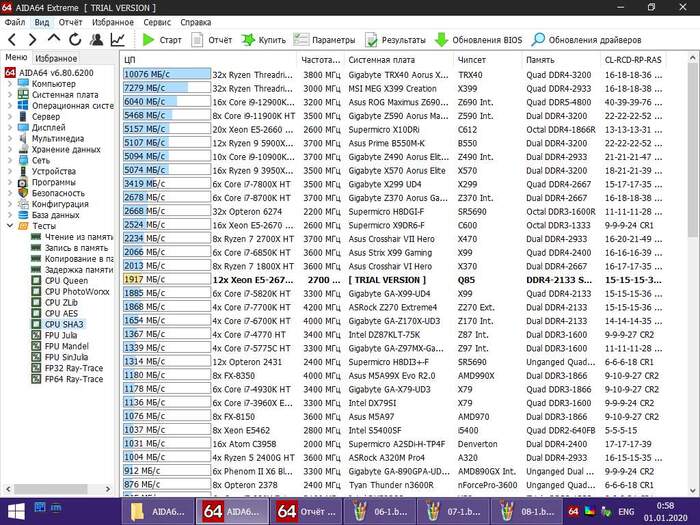700x525 pixels.
Task: Click the sidebar horizontal scrollbar right arrow
Action: (108, 489)
